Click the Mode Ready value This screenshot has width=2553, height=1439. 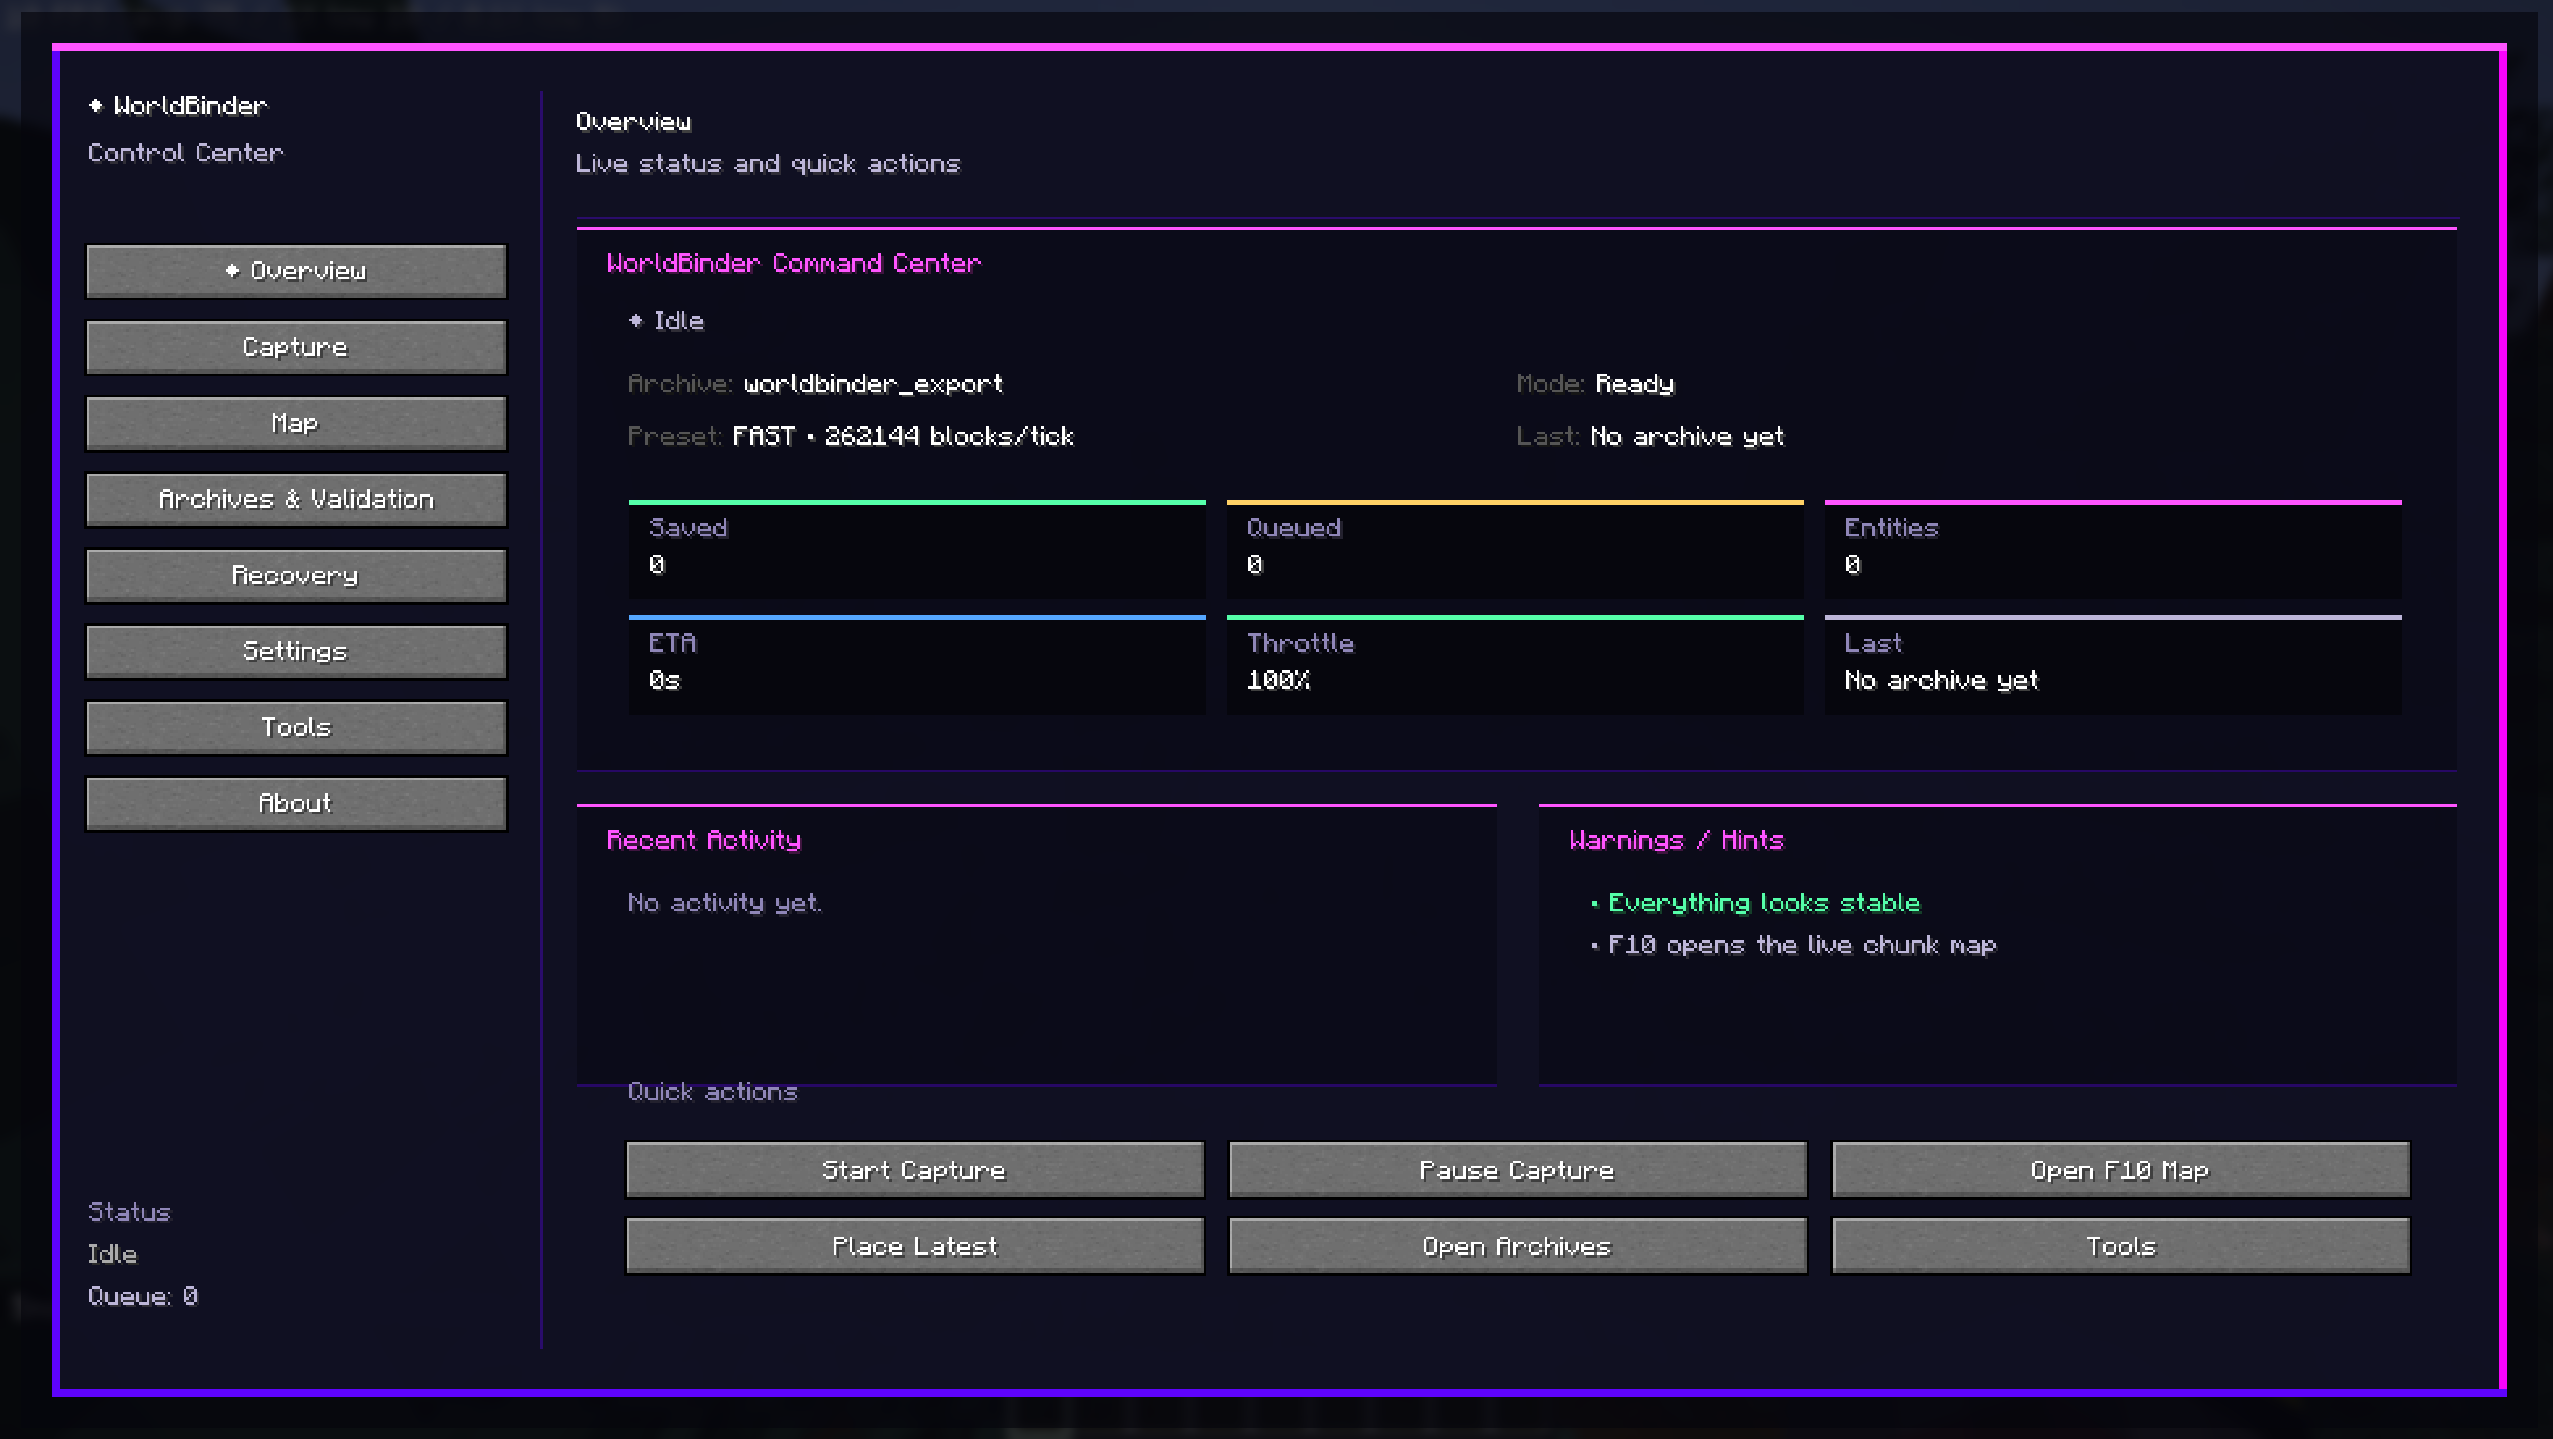pos(1635,384)
